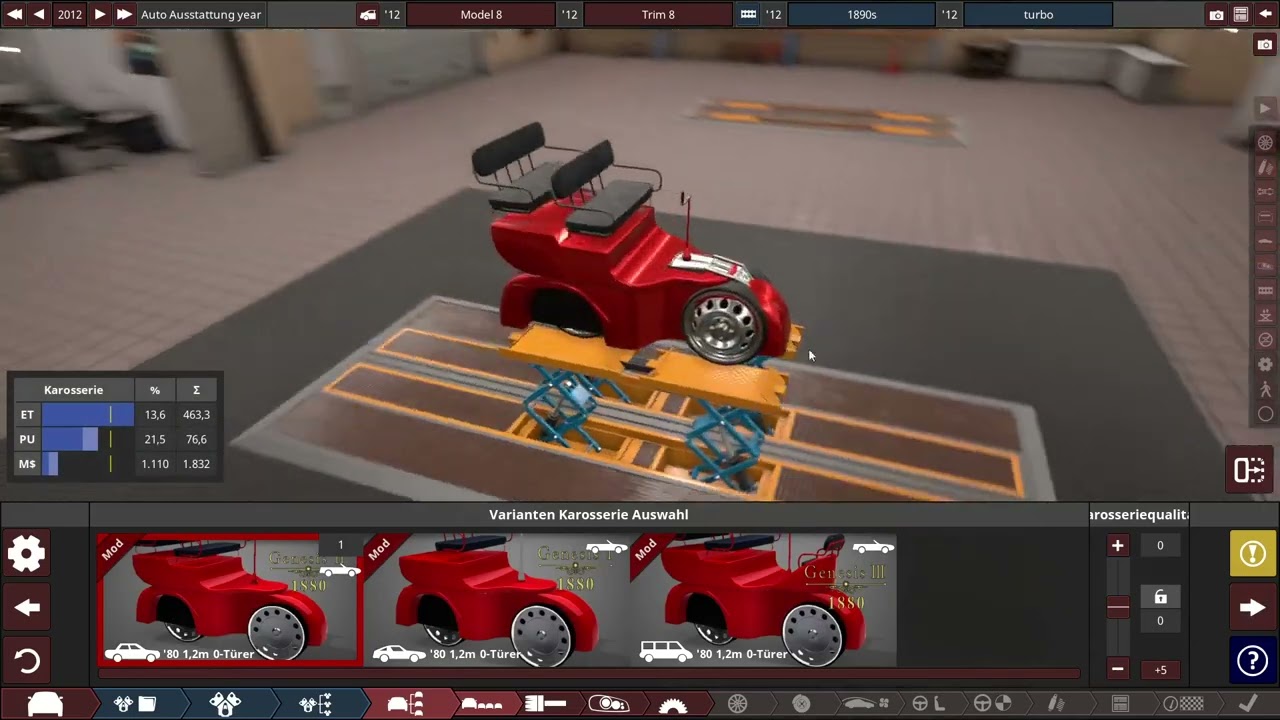Select the M$ row in Karosserie stats
Screen dimensions: 1280x720
(x=116, y=464)
